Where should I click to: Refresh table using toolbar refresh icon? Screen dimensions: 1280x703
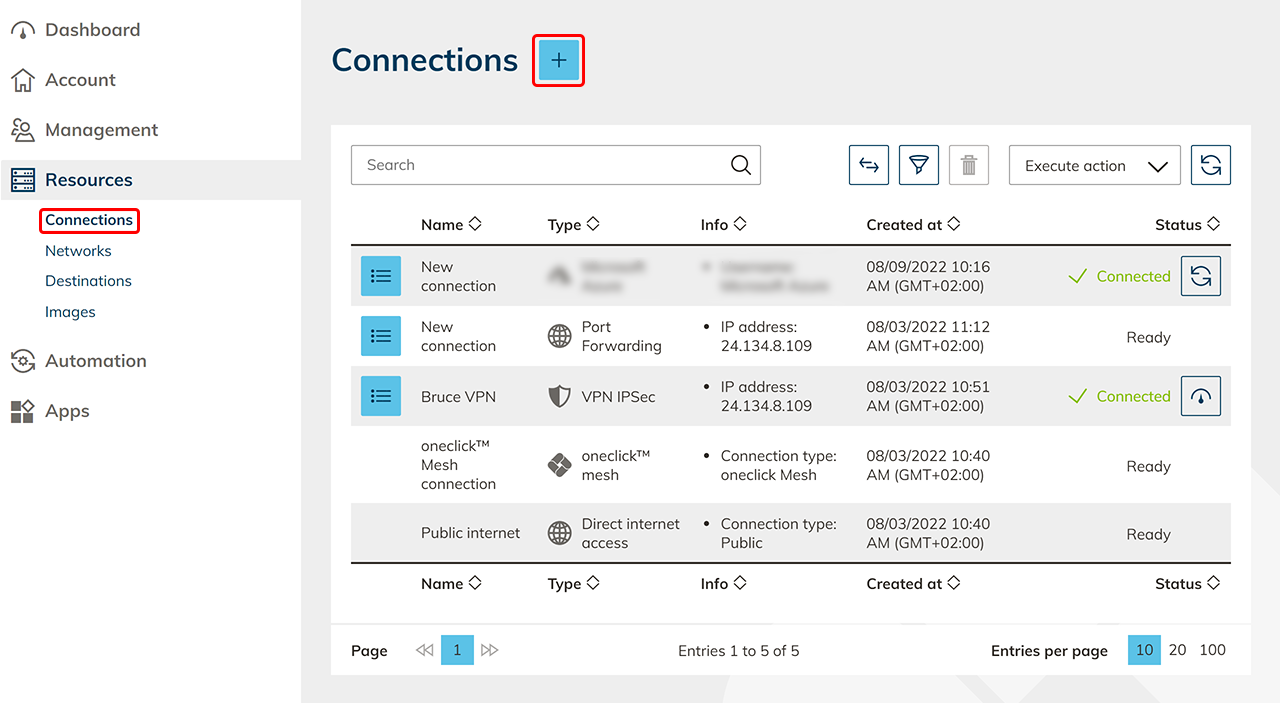tap(1210, 166)
